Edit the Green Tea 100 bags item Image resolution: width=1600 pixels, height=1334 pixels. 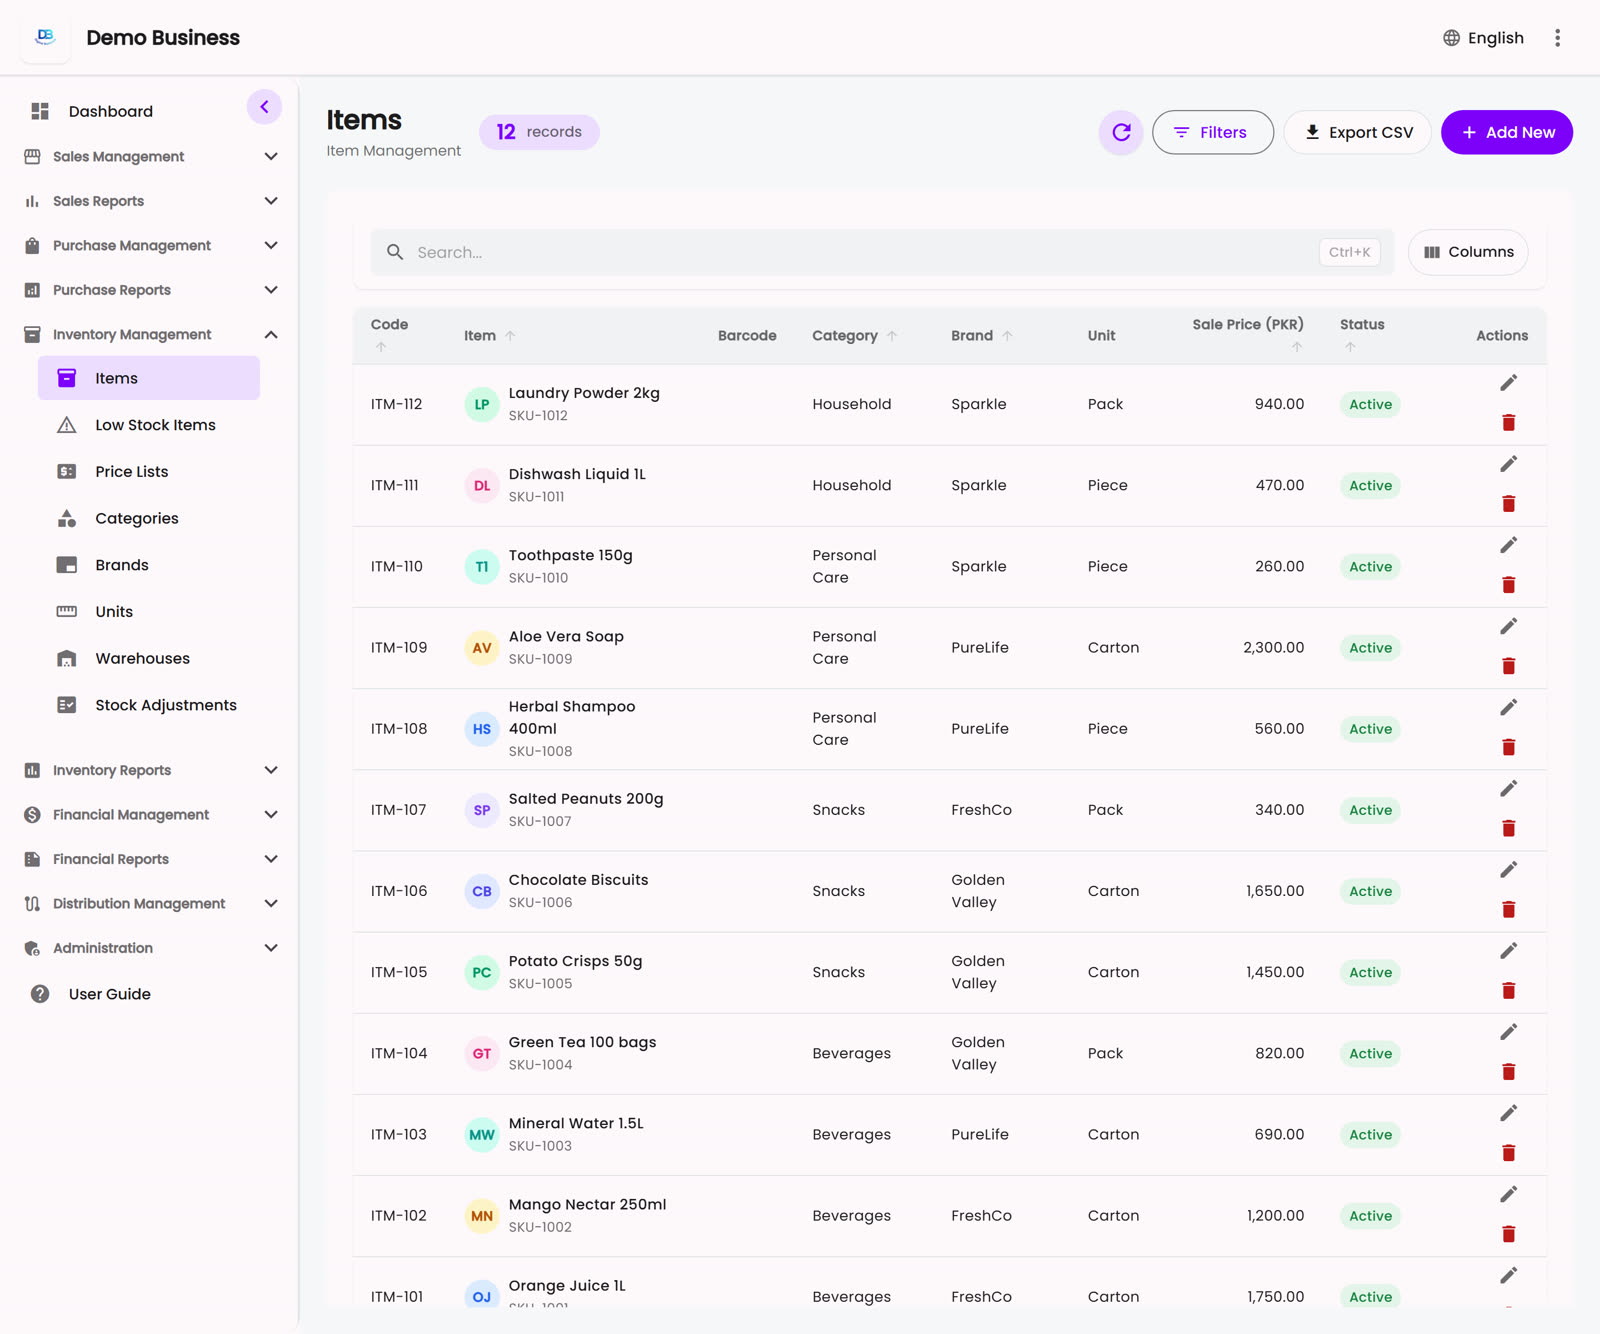[1508, 1032]
